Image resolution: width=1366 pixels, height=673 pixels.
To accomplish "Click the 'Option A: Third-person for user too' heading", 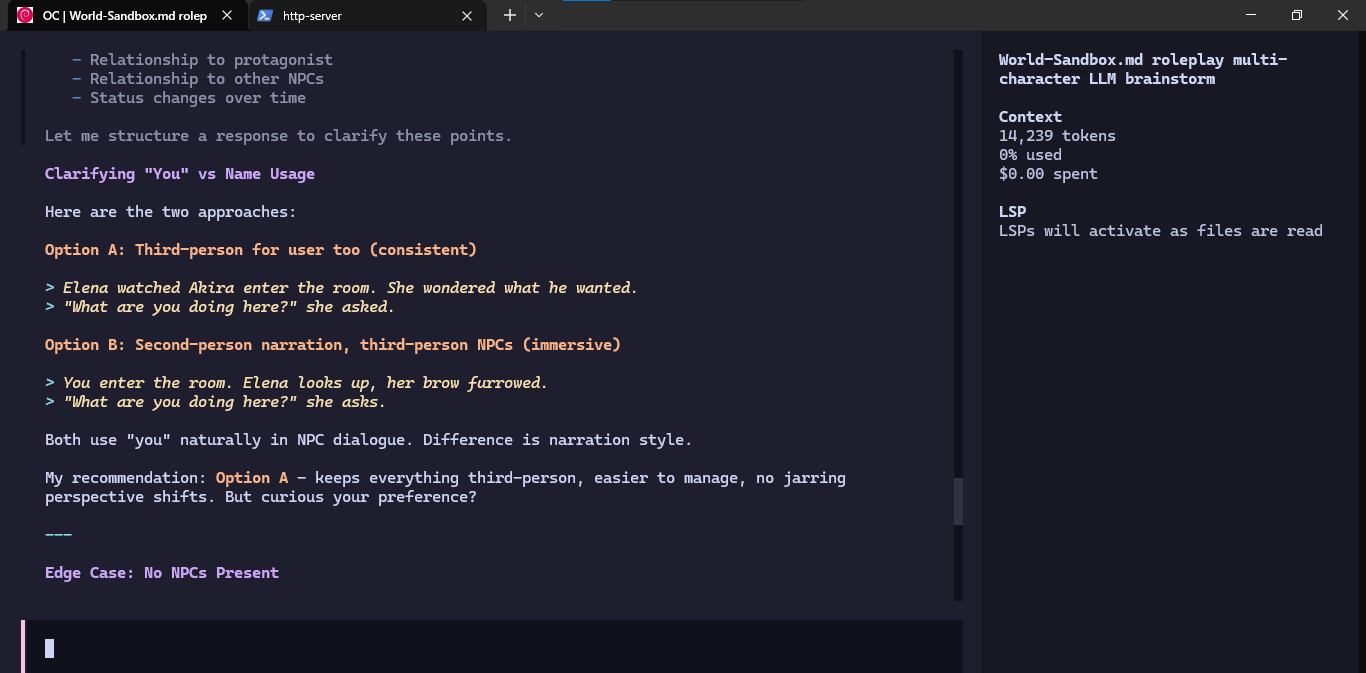I will pyautogui.click(x=261, y=250).
